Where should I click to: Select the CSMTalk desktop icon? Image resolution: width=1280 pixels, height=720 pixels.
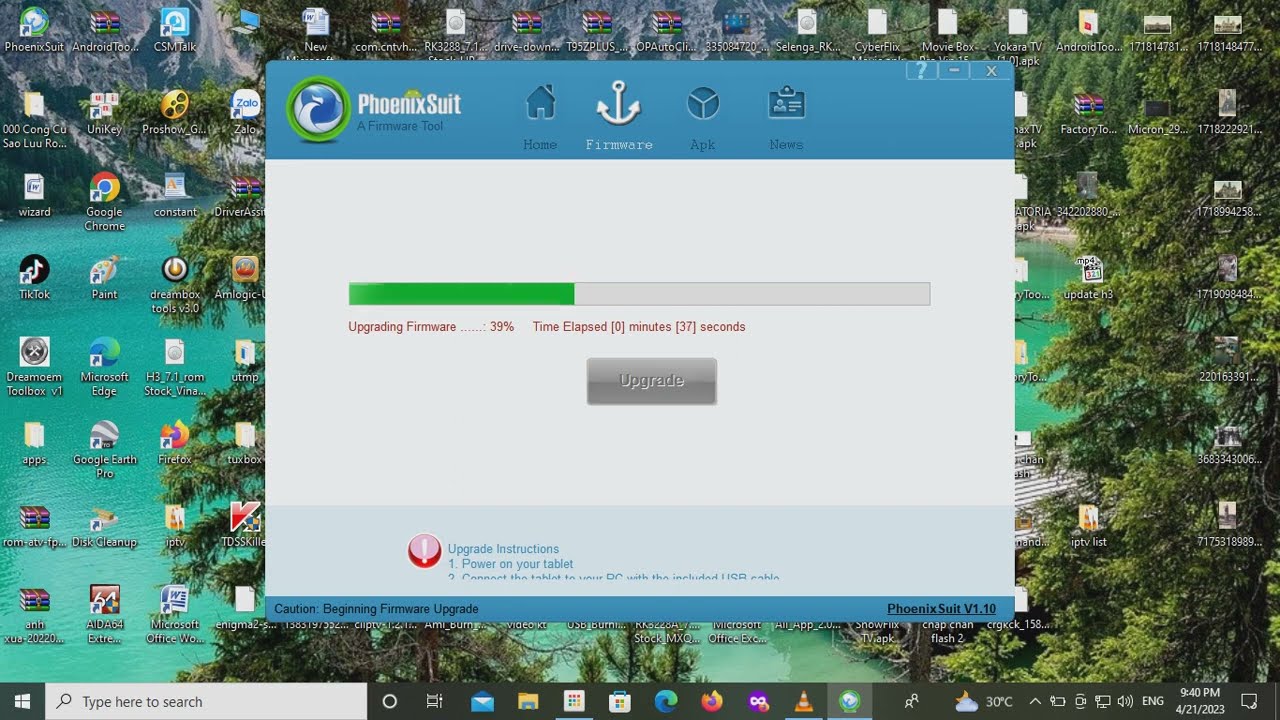[175, 30]
